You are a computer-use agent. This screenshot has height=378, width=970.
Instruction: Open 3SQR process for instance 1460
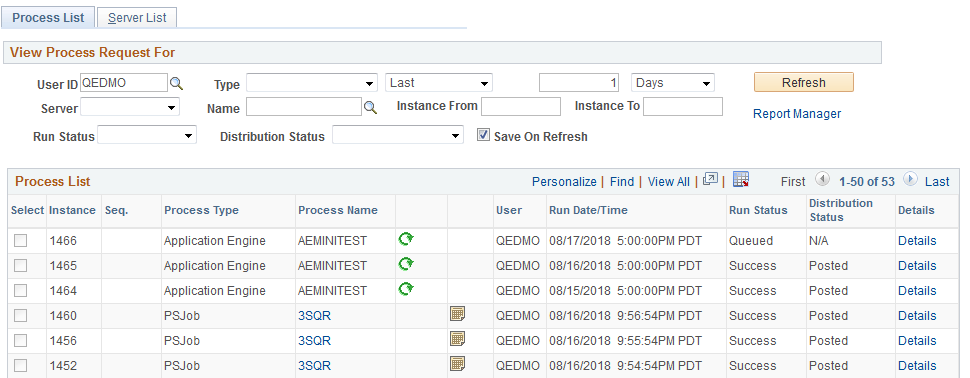click(x=314, y=316)
